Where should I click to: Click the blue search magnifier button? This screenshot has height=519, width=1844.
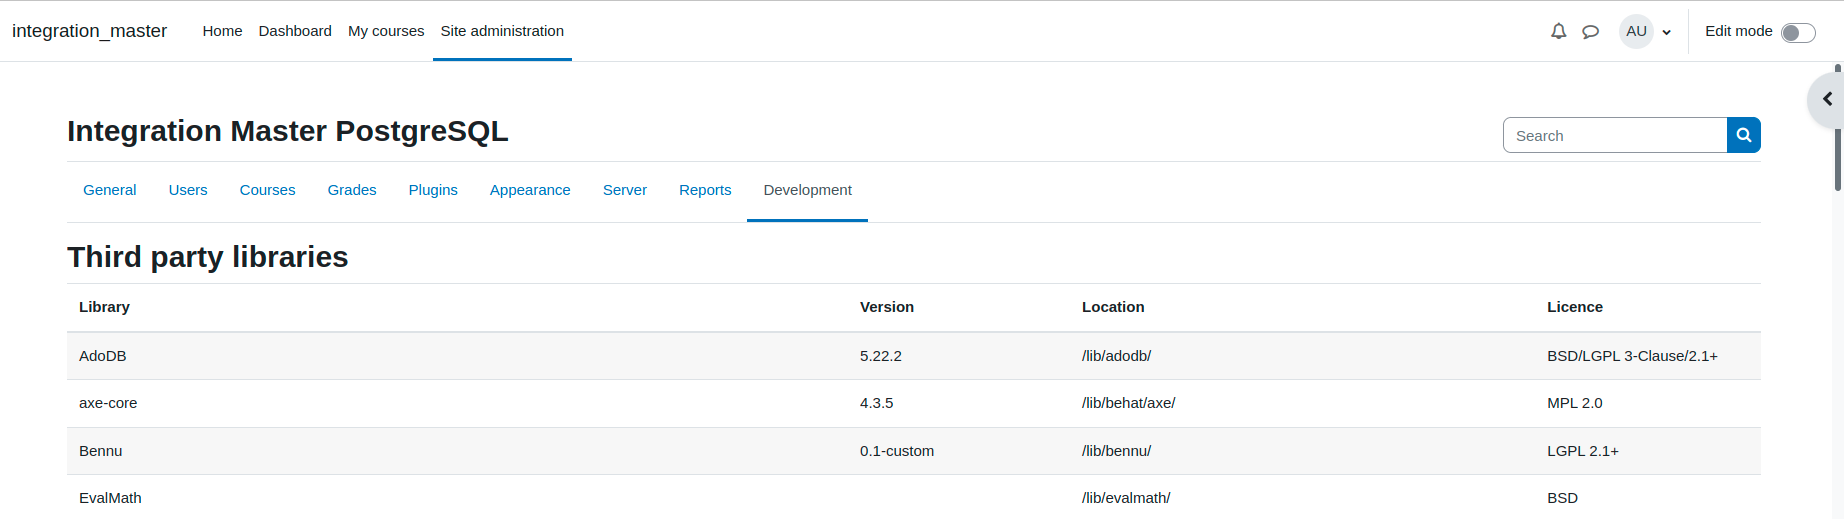[x=1744, y=135]
